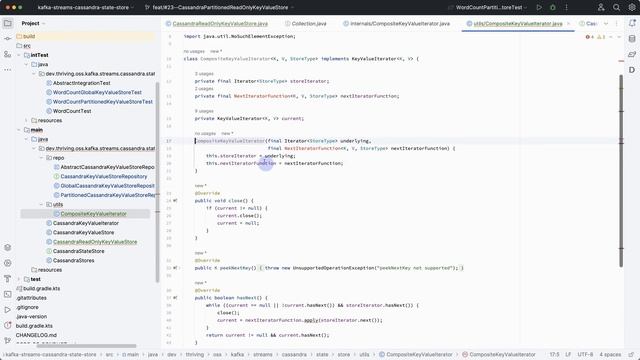640x360 pixels.
Task: Click implements gutter icon beside peekNextKey()
Action: (175, 268)
